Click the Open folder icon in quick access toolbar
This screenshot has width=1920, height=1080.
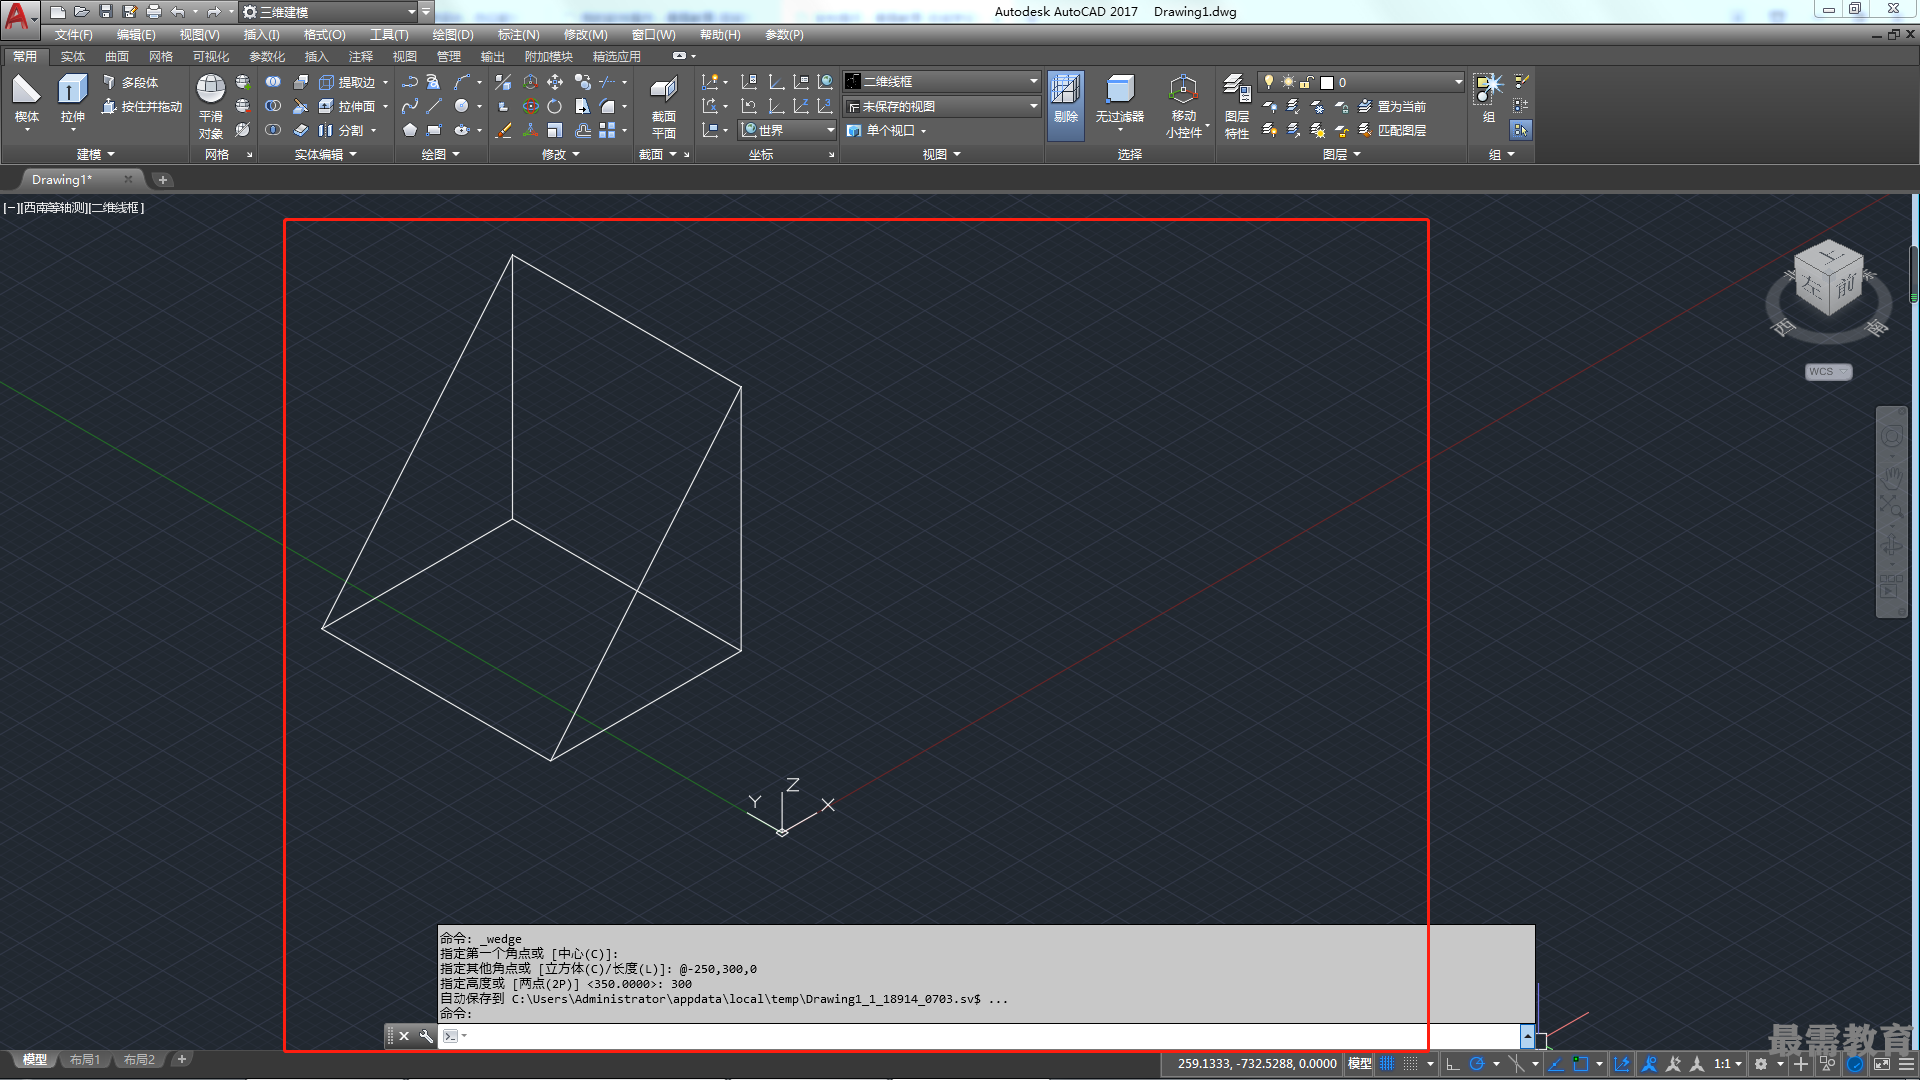(82, 12)
